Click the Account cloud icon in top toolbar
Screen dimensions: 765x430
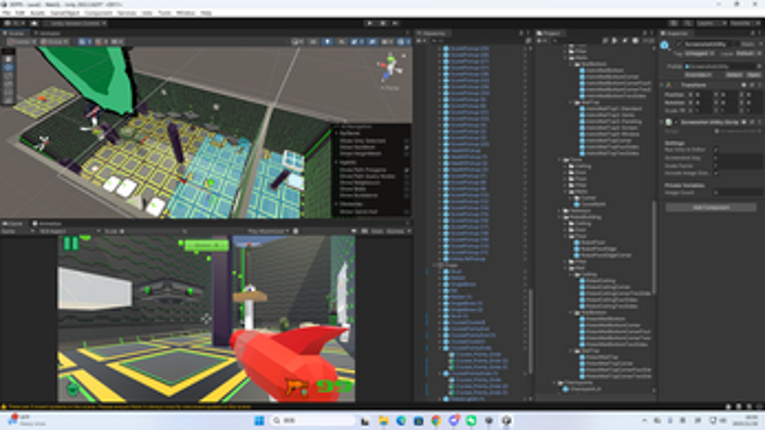click(34, 23)
